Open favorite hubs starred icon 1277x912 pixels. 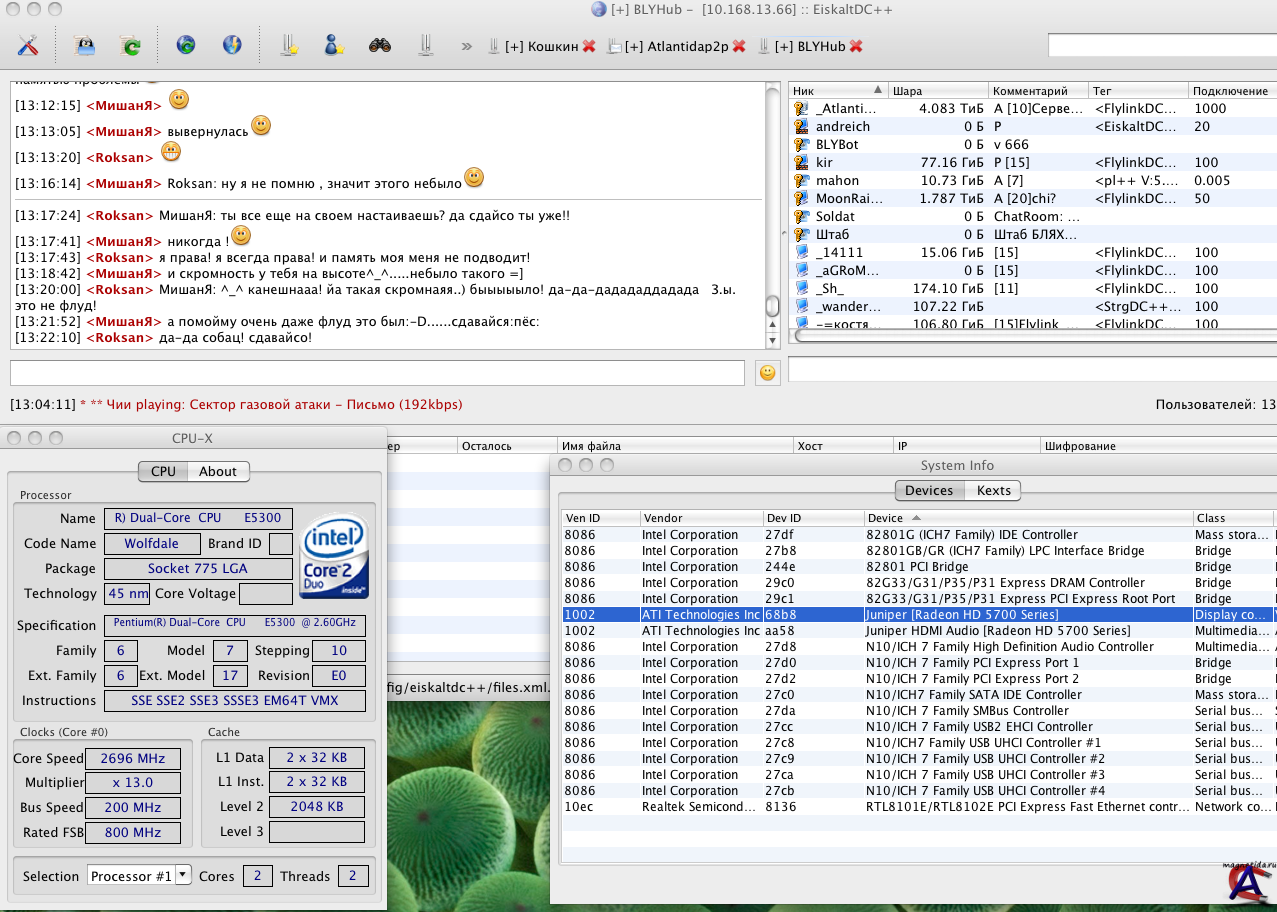coord(289,45)
